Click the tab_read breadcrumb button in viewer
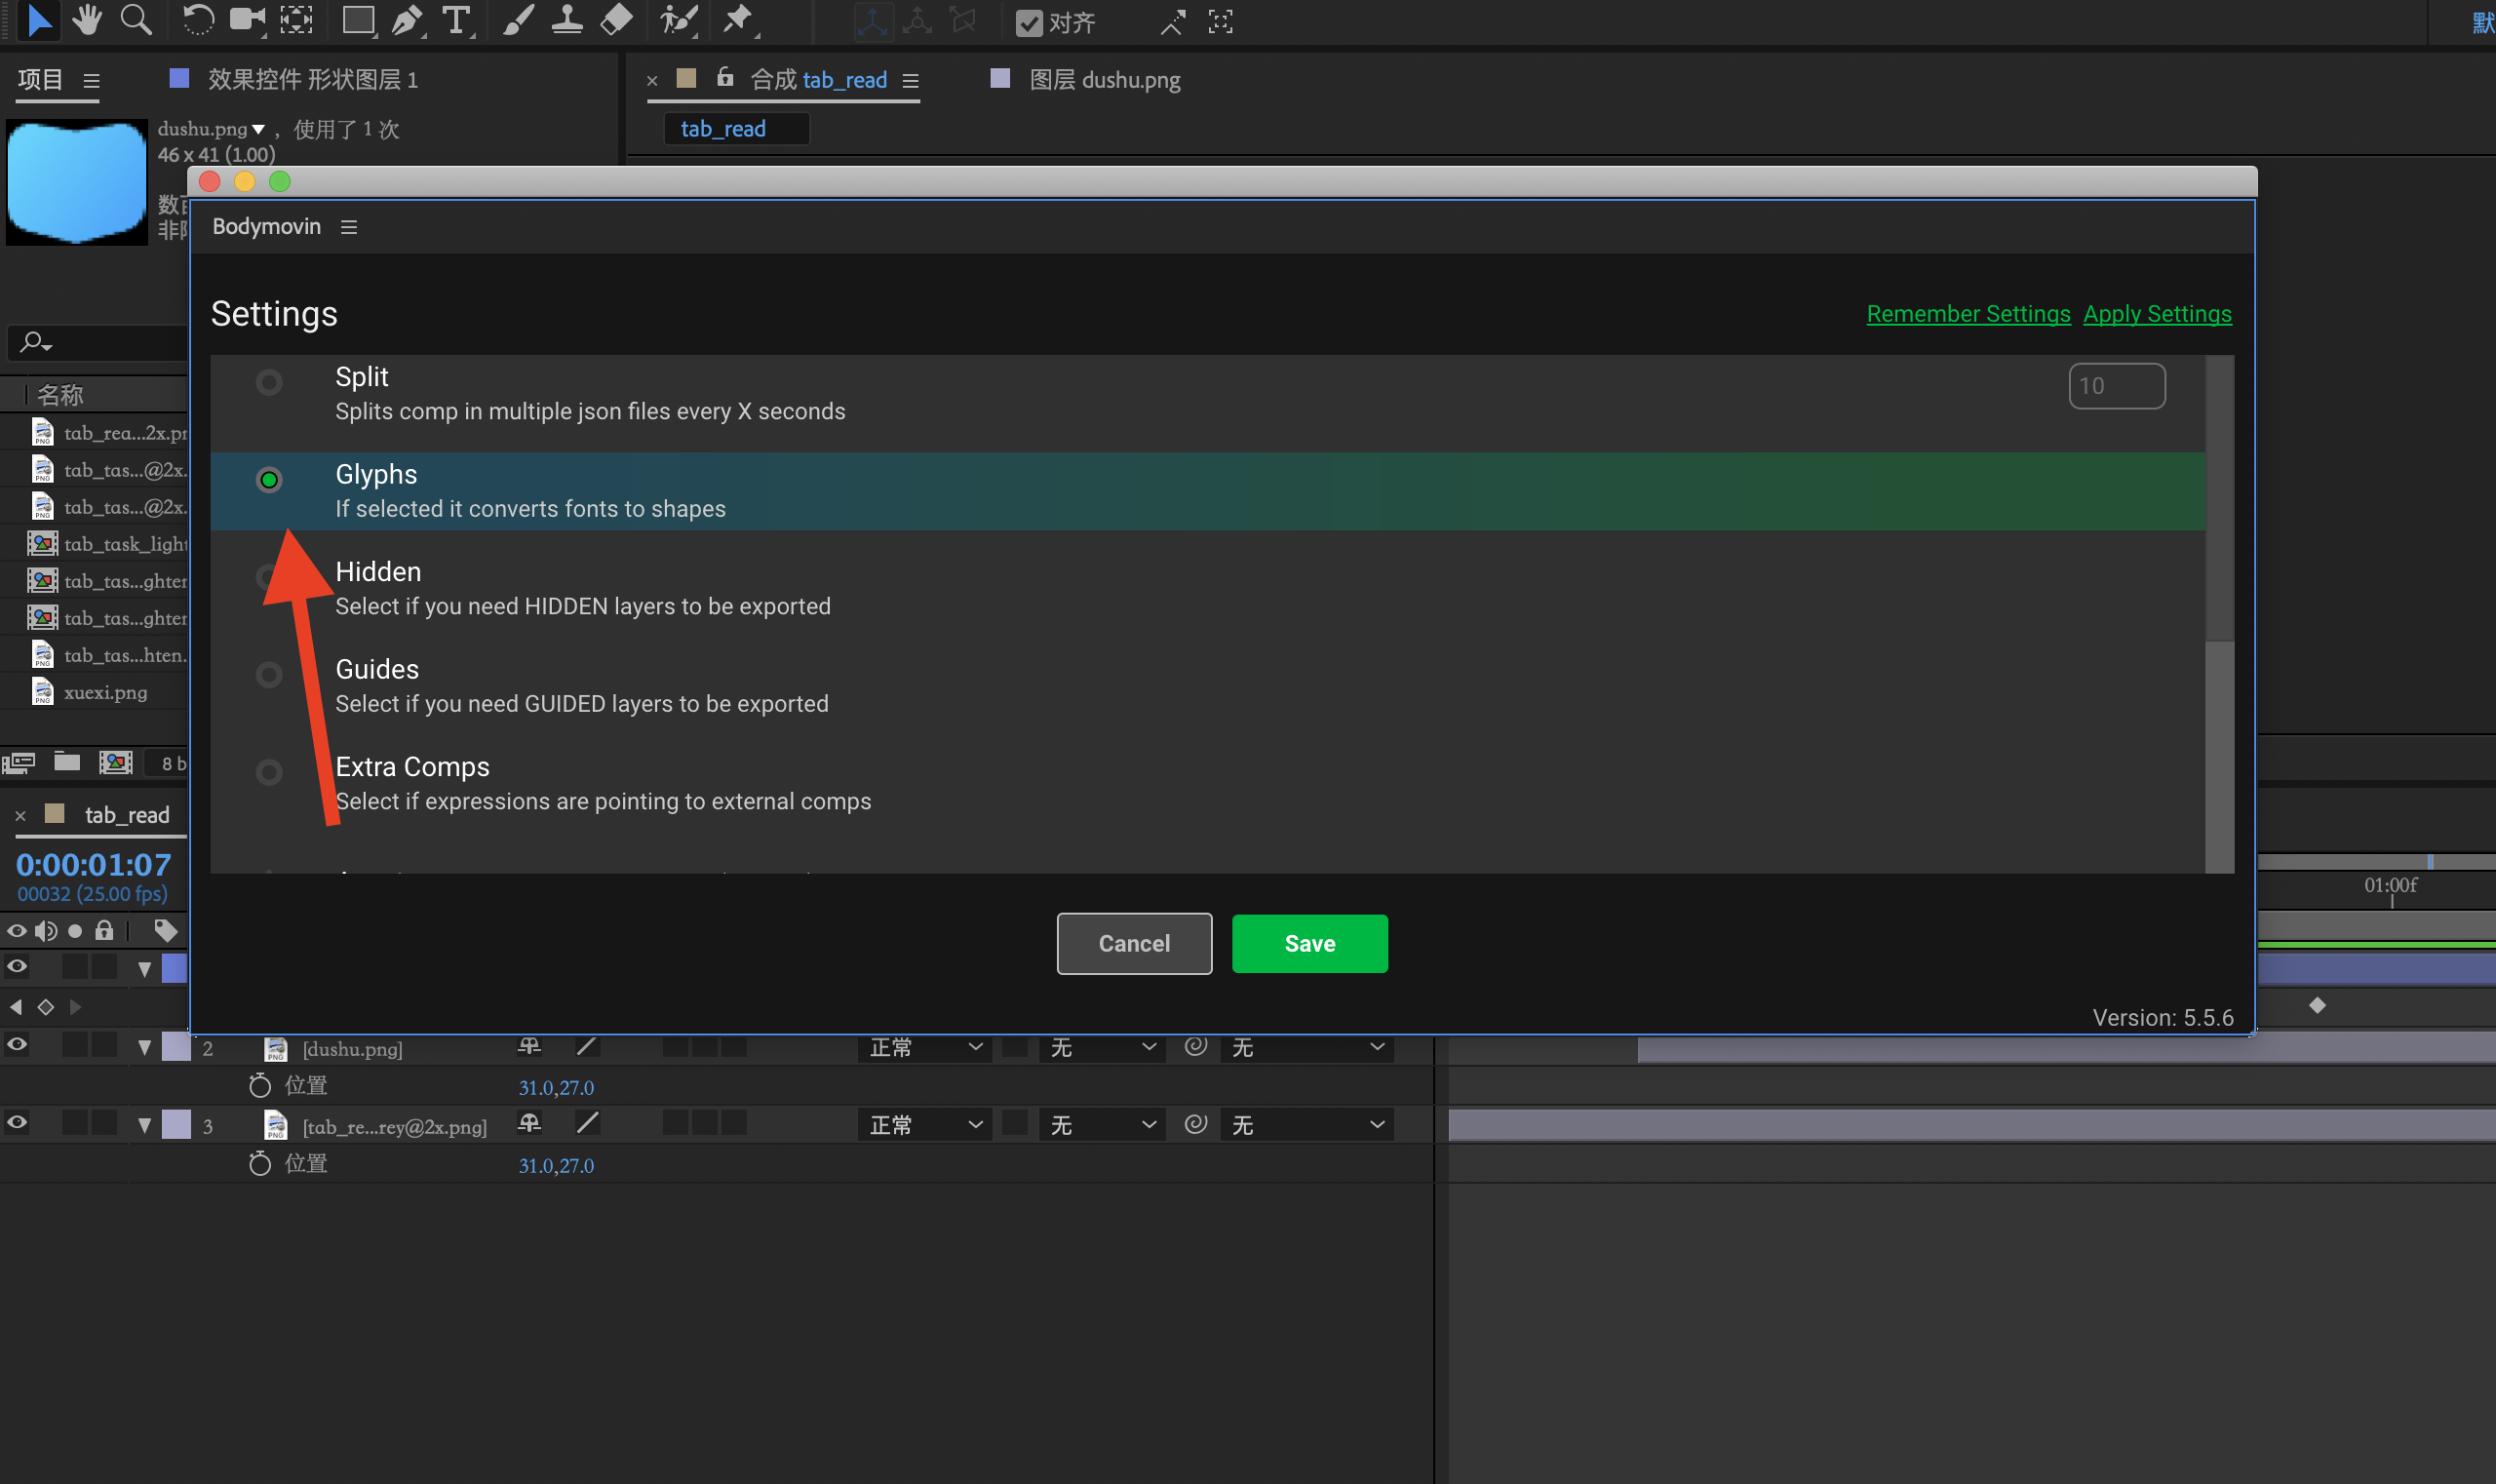The width and height of the screenshot is (2496, 1484). 736,129
